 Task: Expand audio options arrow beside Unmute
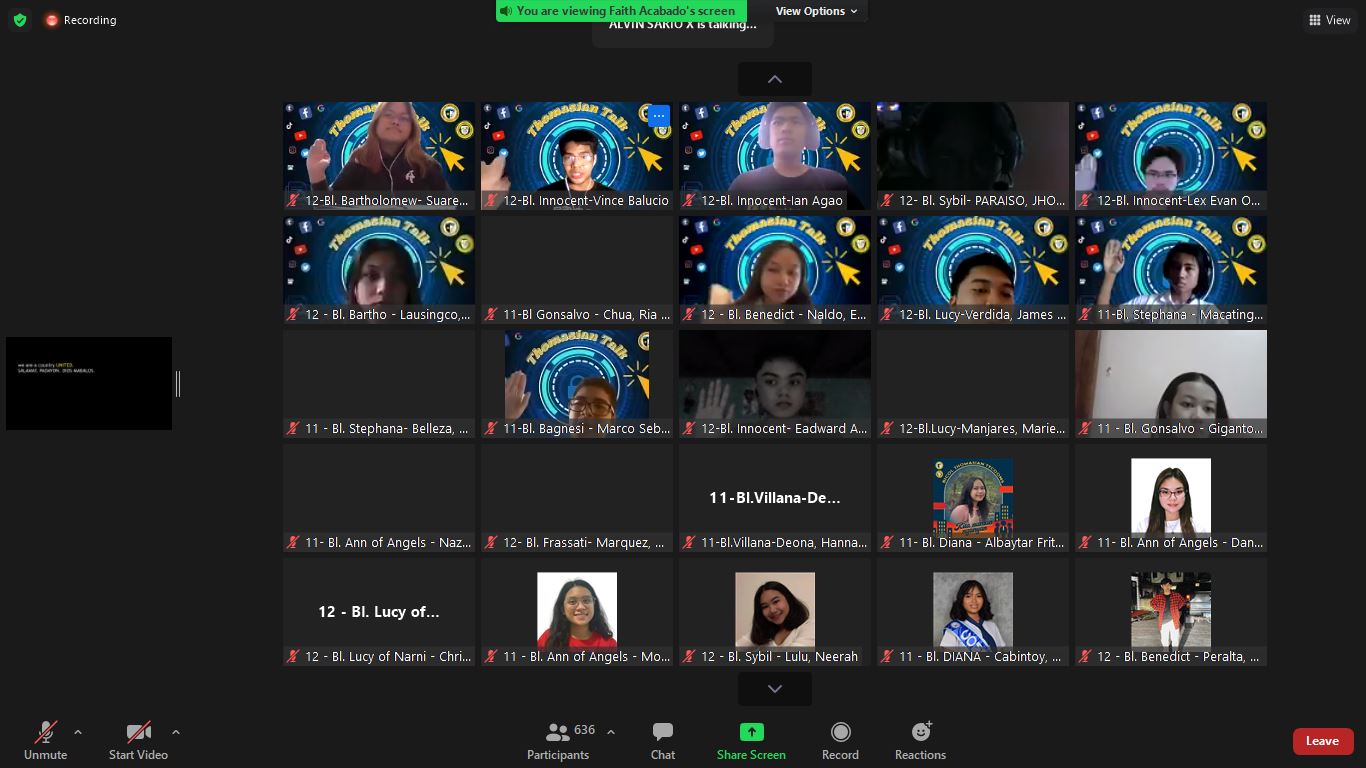[x=78, y=732]
